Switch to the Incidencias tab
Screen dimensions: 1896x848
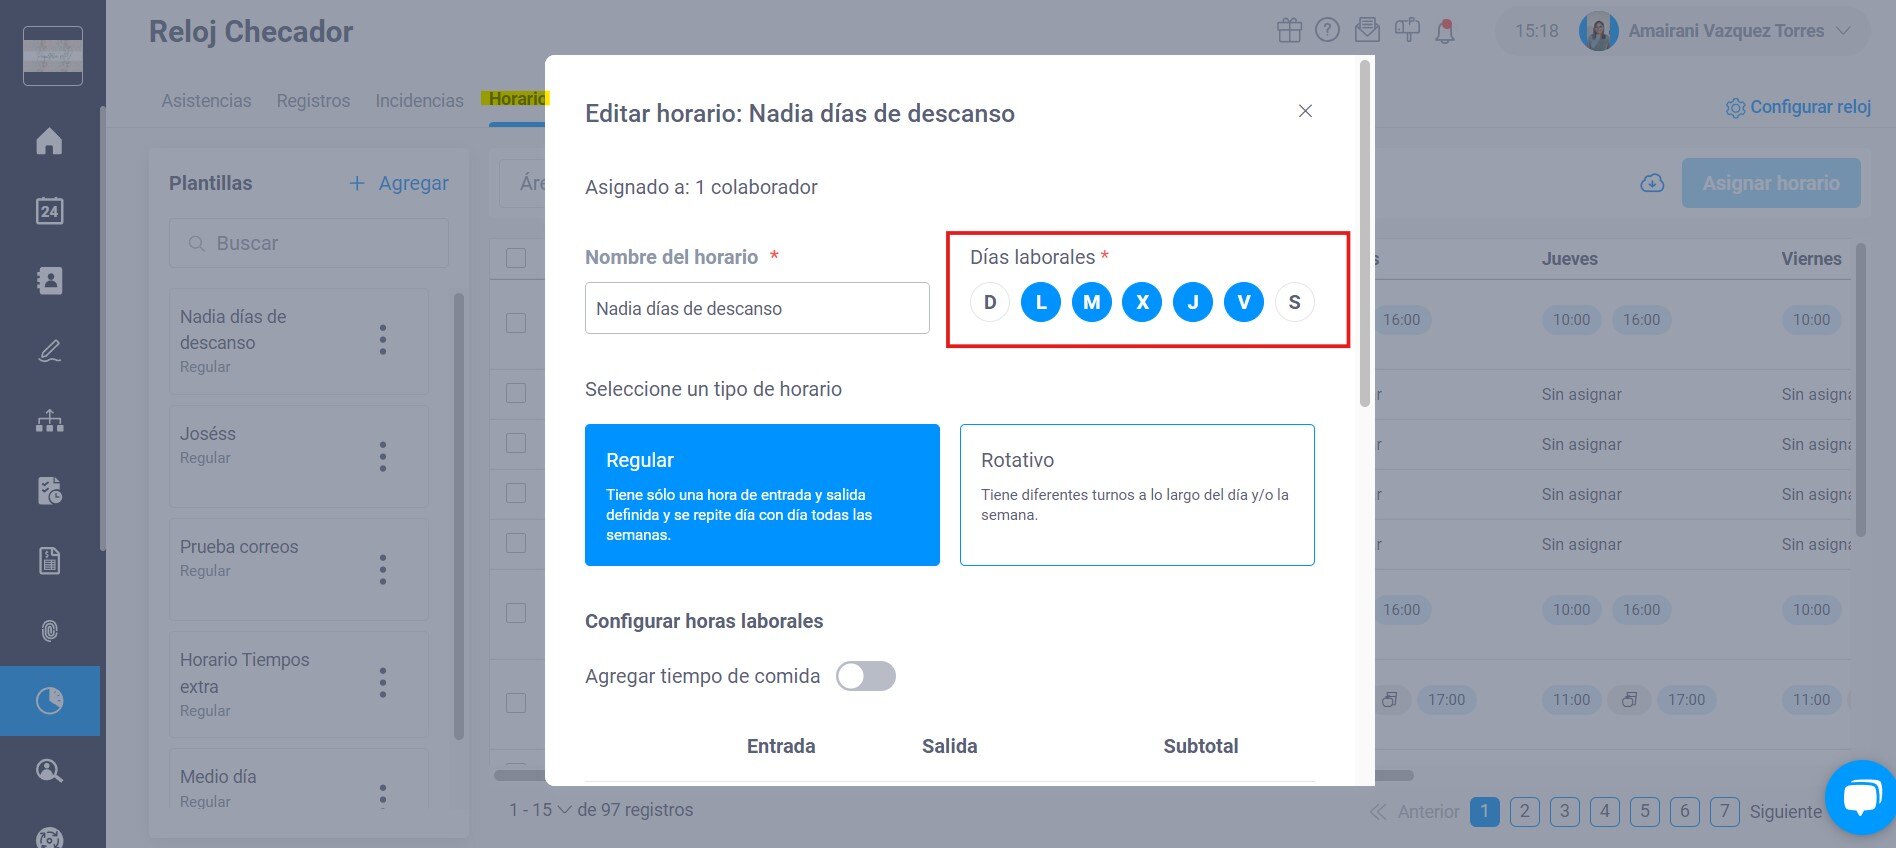pyautogui.click(x=419, y=101)
